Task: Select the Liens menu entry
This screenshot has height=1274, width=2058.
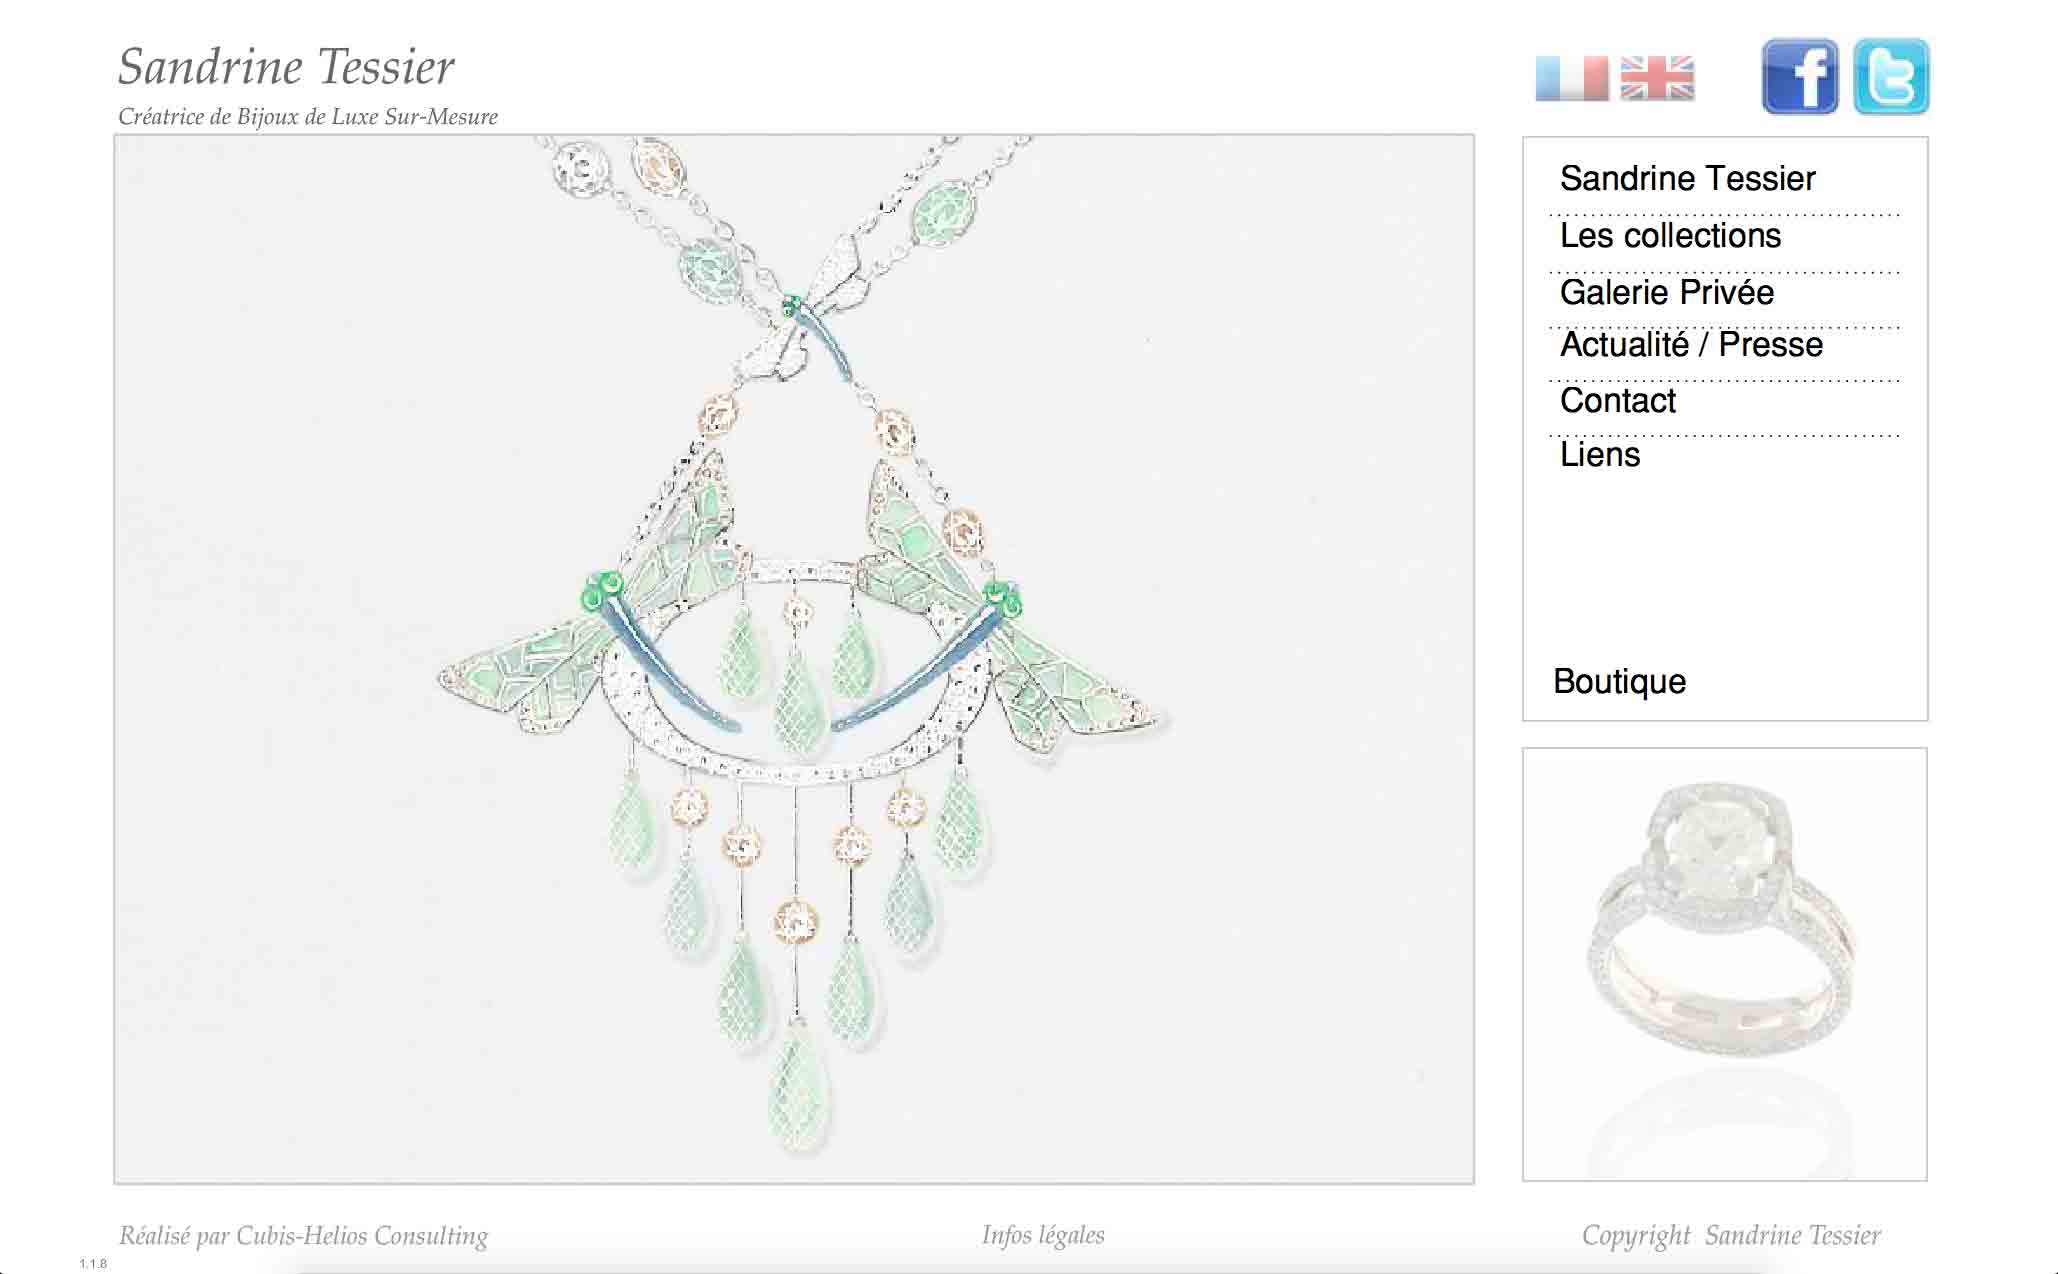Action: pos(1600,454)
